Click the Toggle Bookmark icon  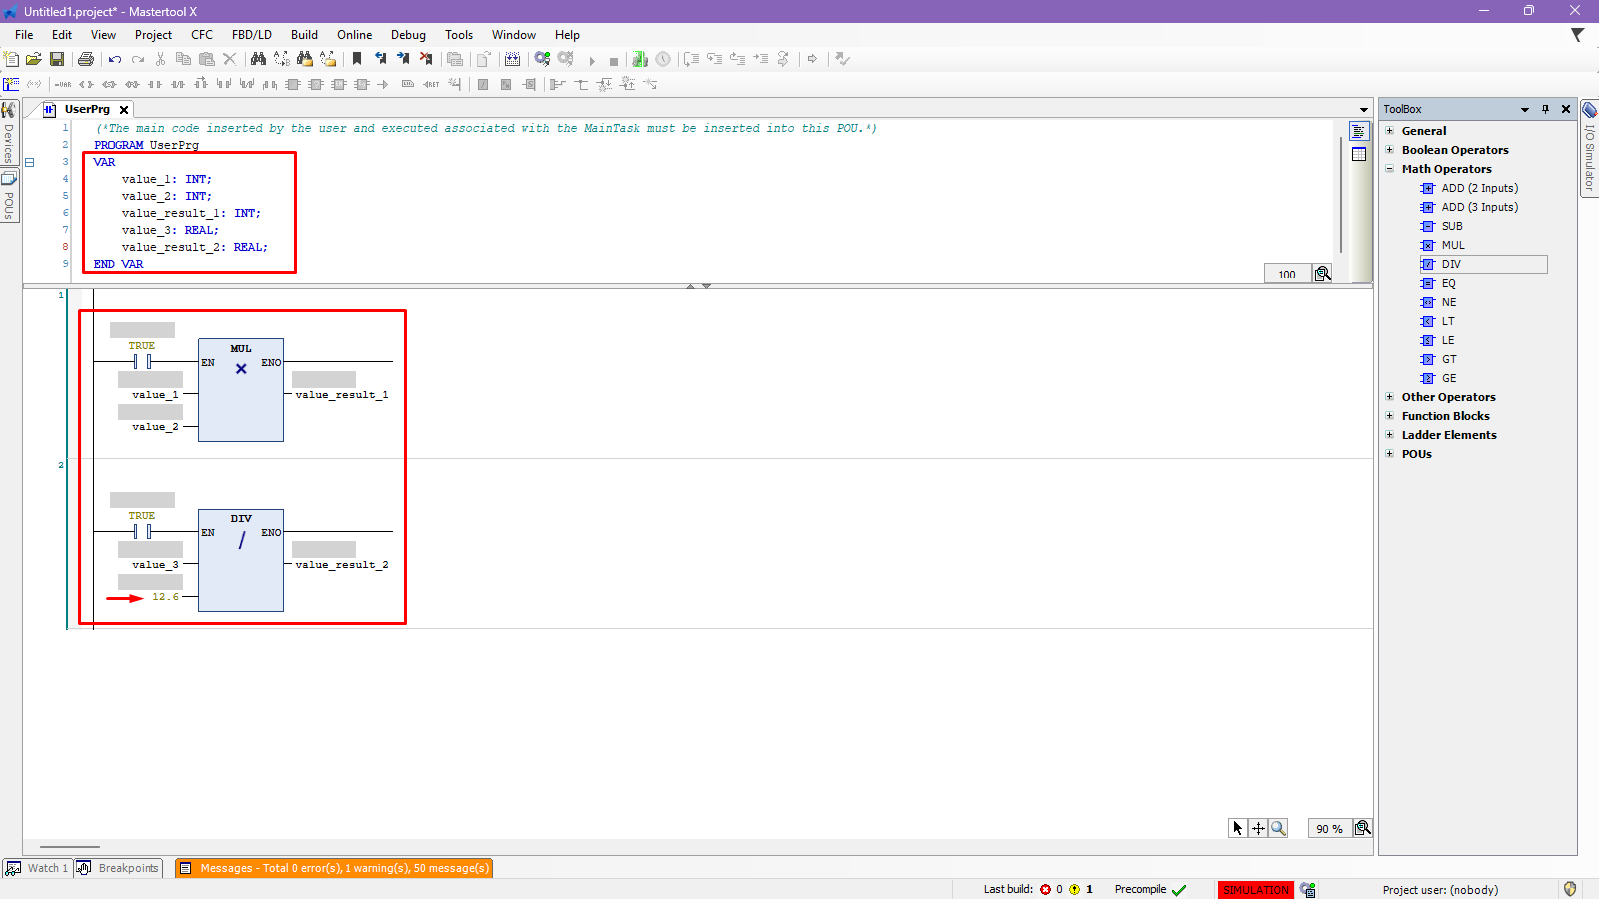(x=357, y=60)
